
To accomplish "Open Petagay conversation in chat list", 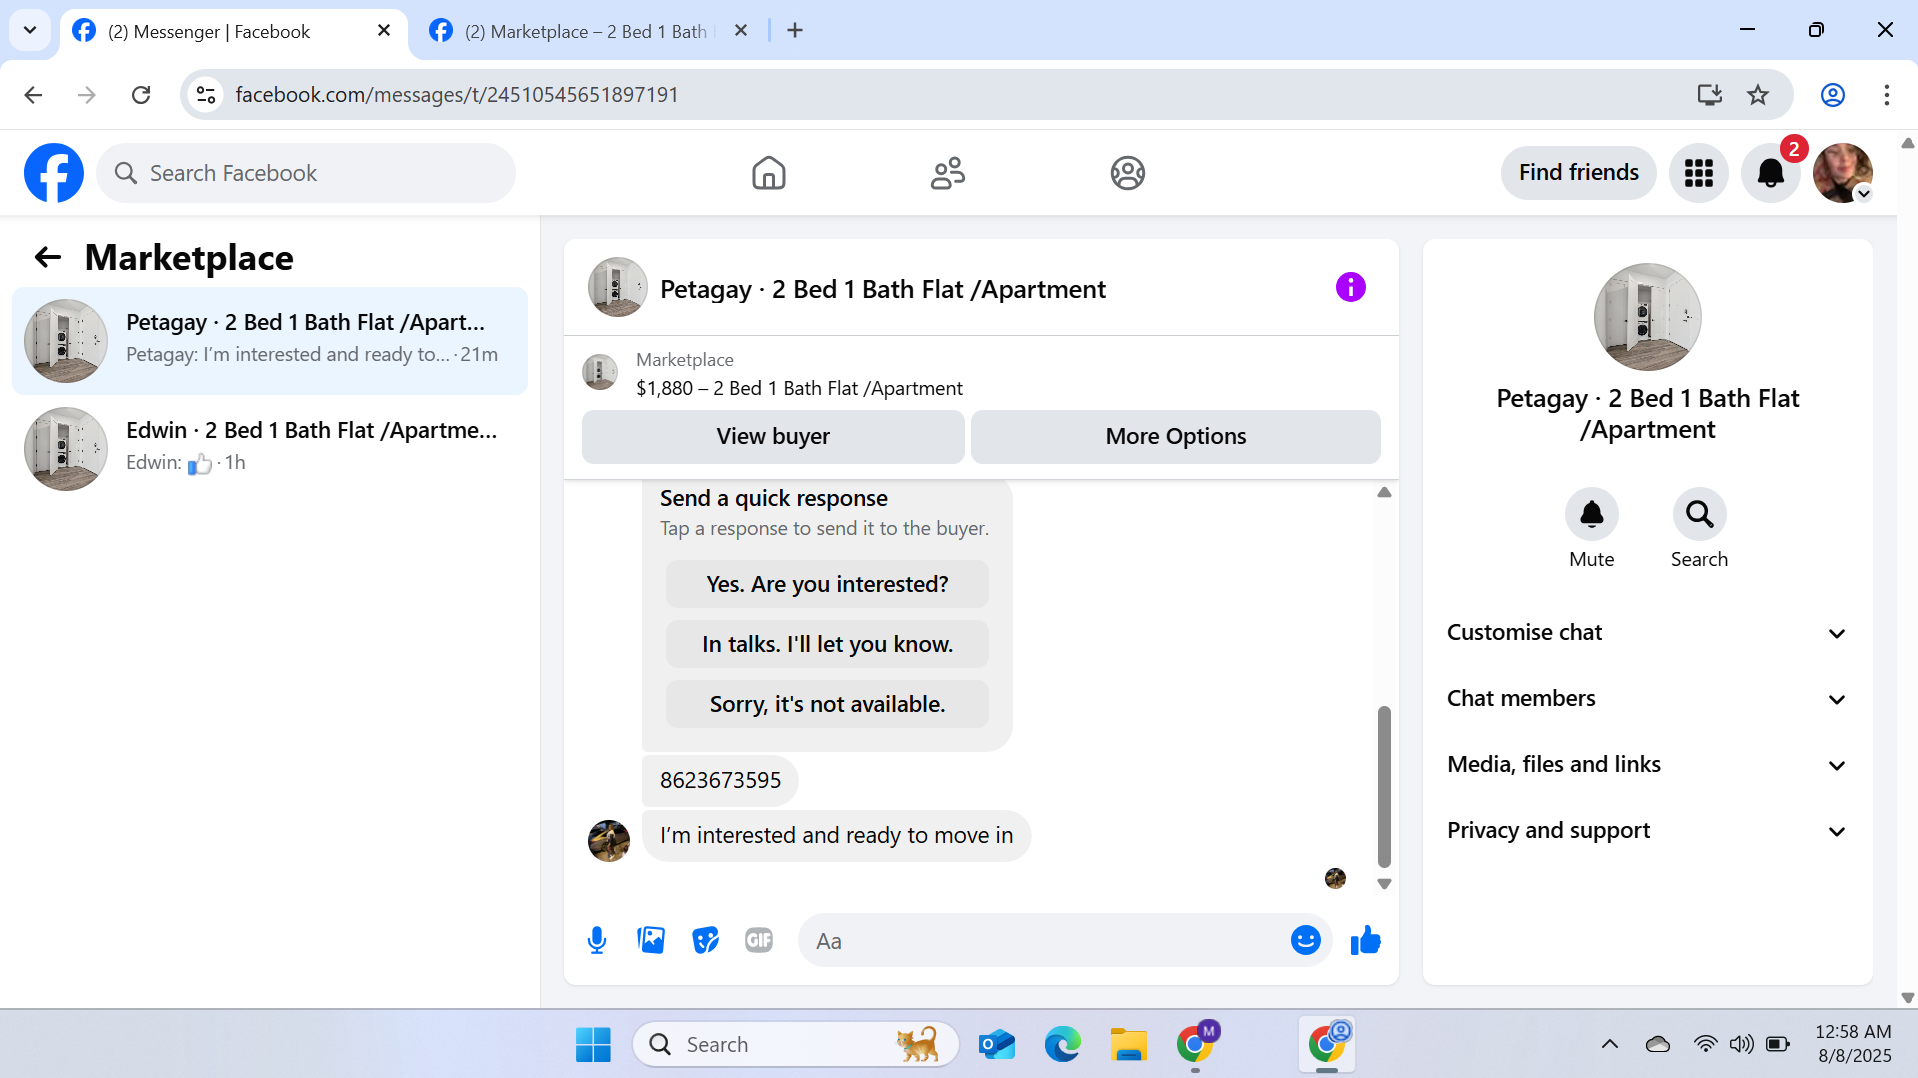I will 270,340.
